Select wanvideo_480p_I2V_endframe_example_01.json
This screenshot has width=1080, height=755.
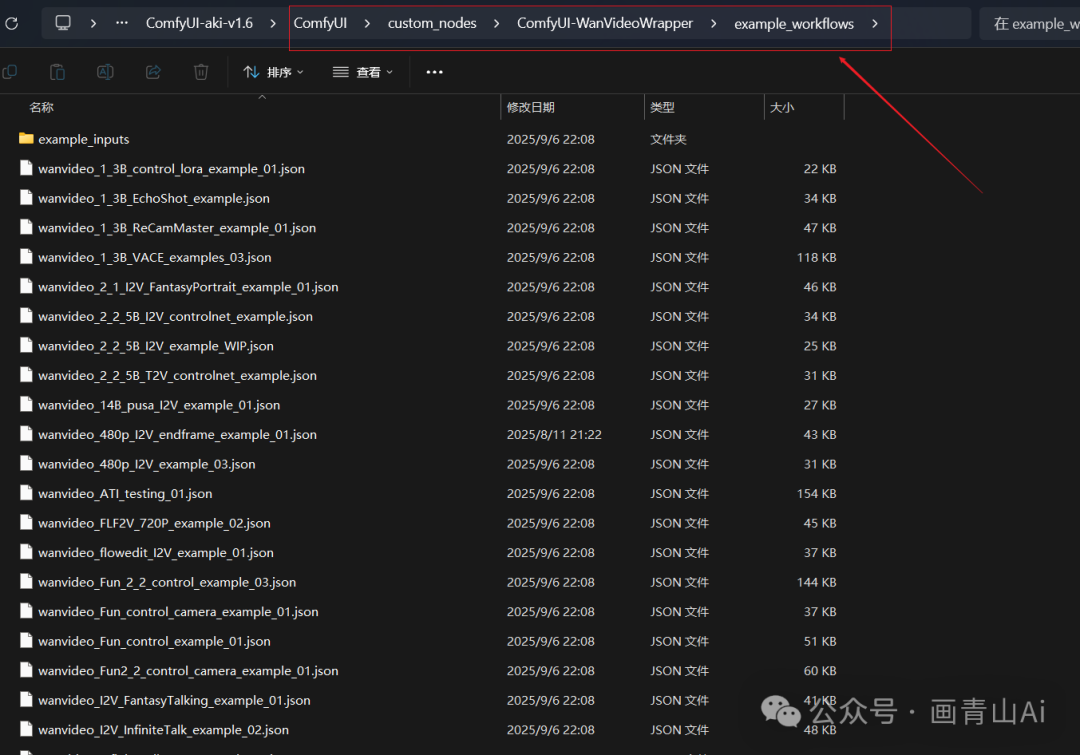point(177,435)
